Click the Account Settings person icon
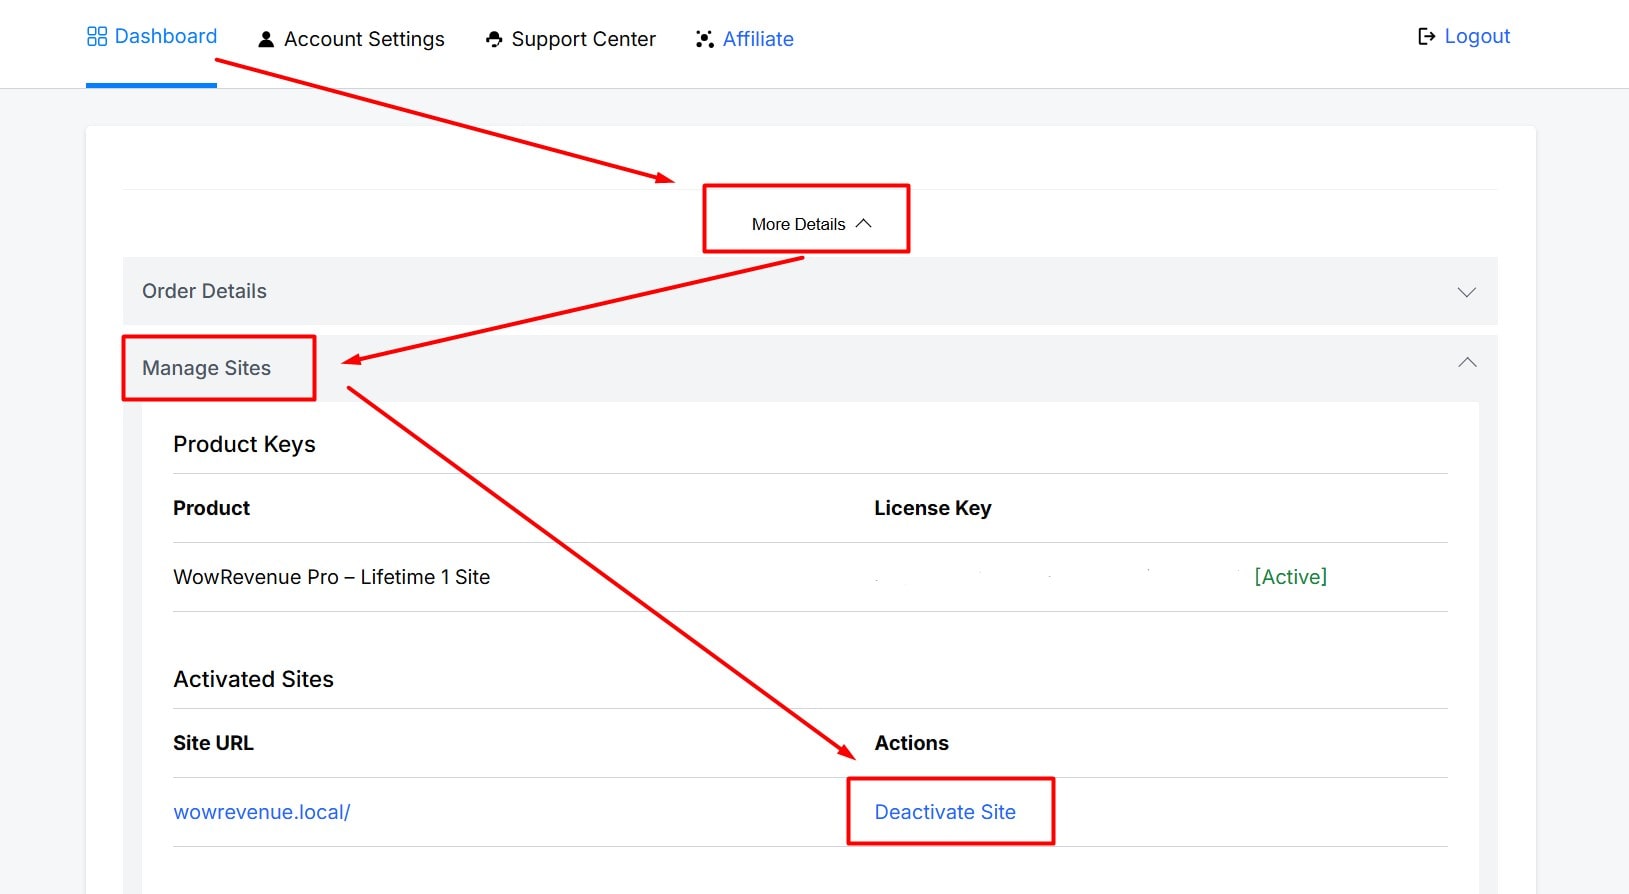 (266, 40)
